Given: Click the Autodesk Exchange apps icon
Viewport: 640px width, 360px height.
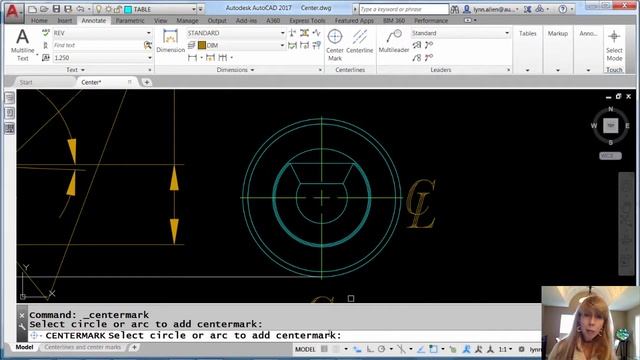Looking at the screenshot, I should click(x=527, y=9).
